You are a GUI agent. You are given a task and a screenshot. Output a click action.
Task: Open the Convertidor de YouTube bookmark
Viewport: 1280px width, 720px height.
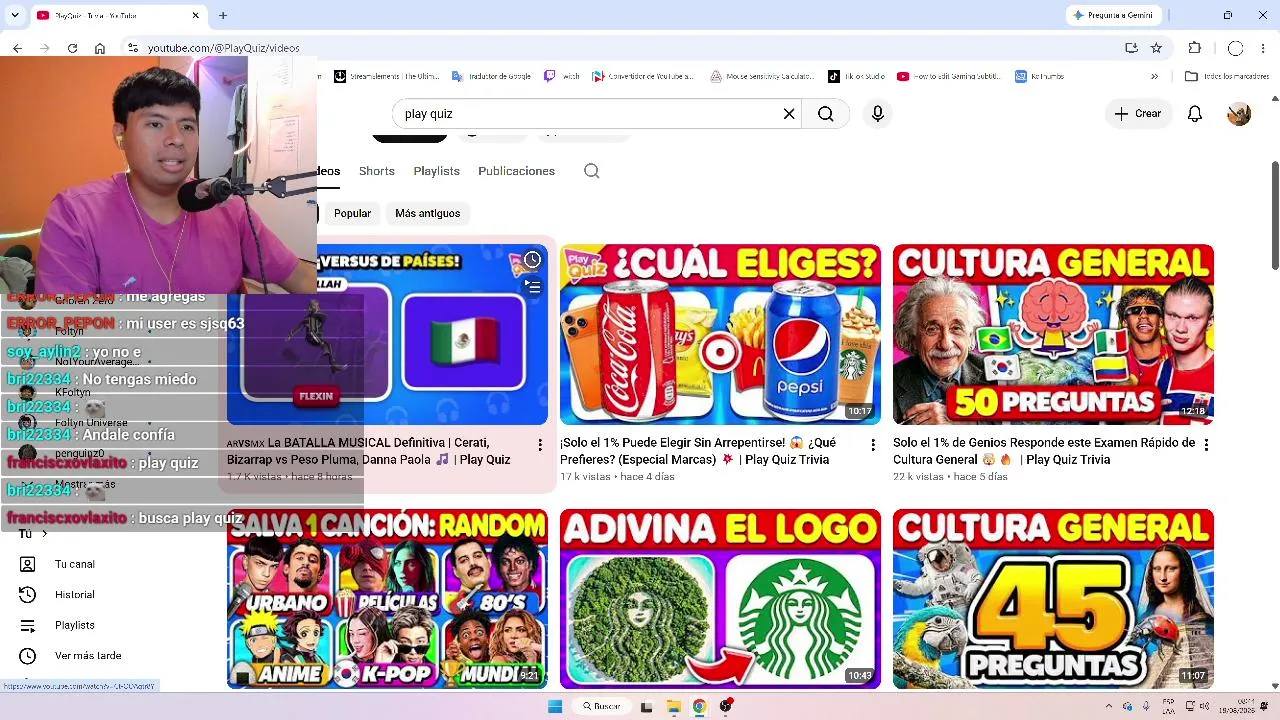pyautogui.click(x=642, y=76)
